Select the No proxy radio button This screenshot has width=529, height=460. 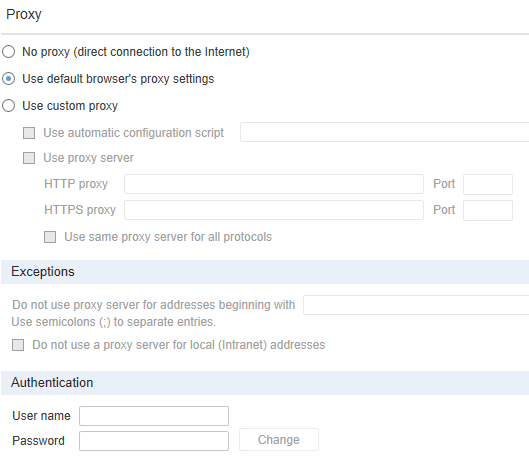tap(8, 52)
